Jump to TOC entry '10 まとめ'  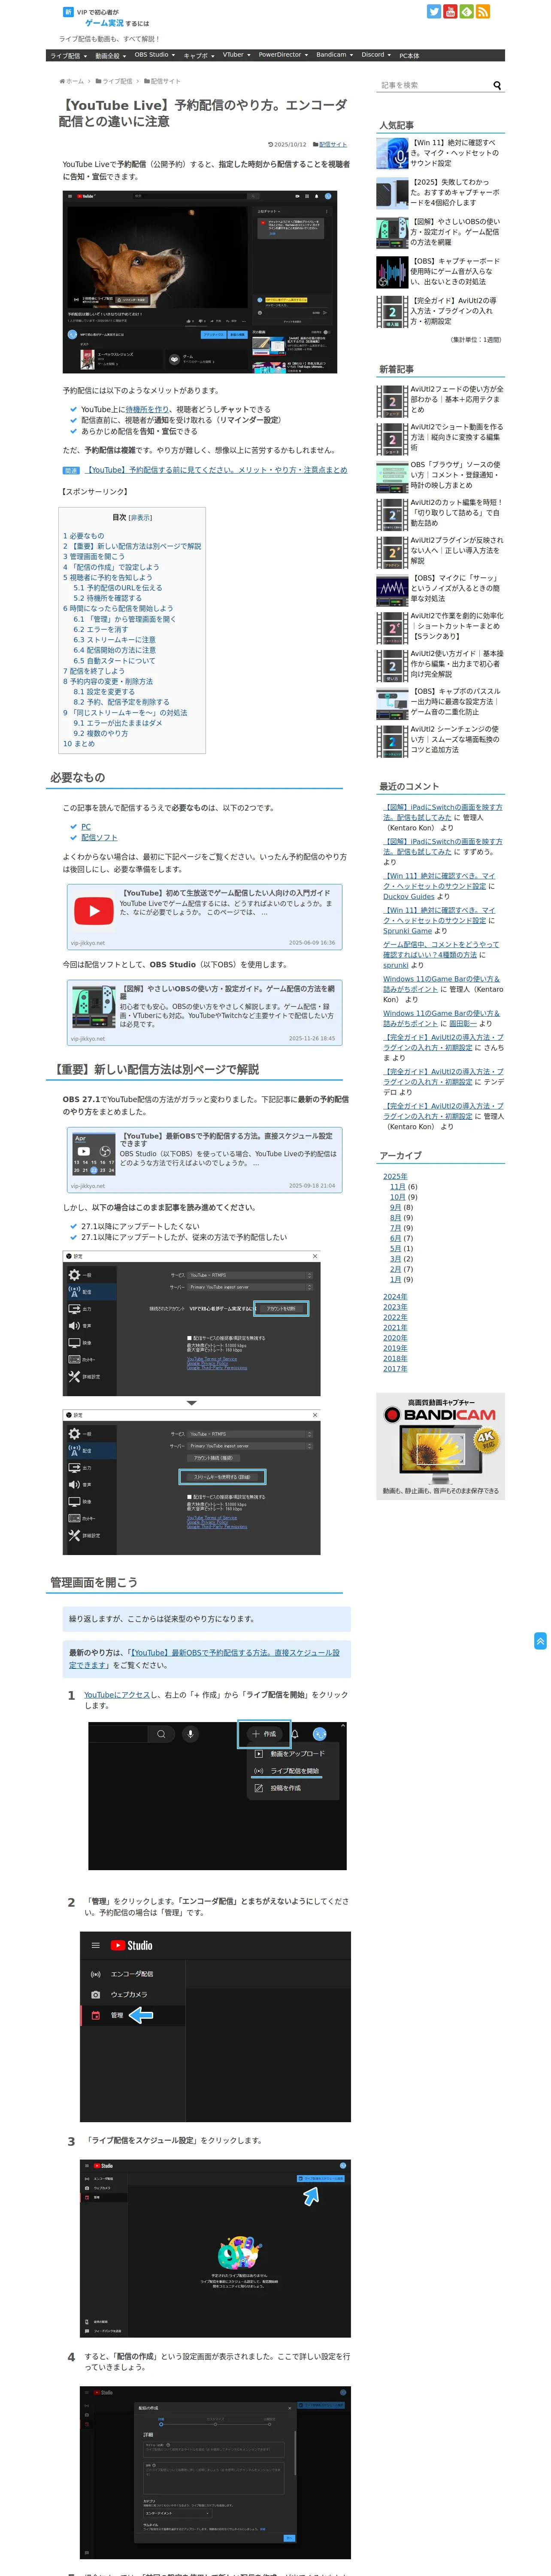79,744
